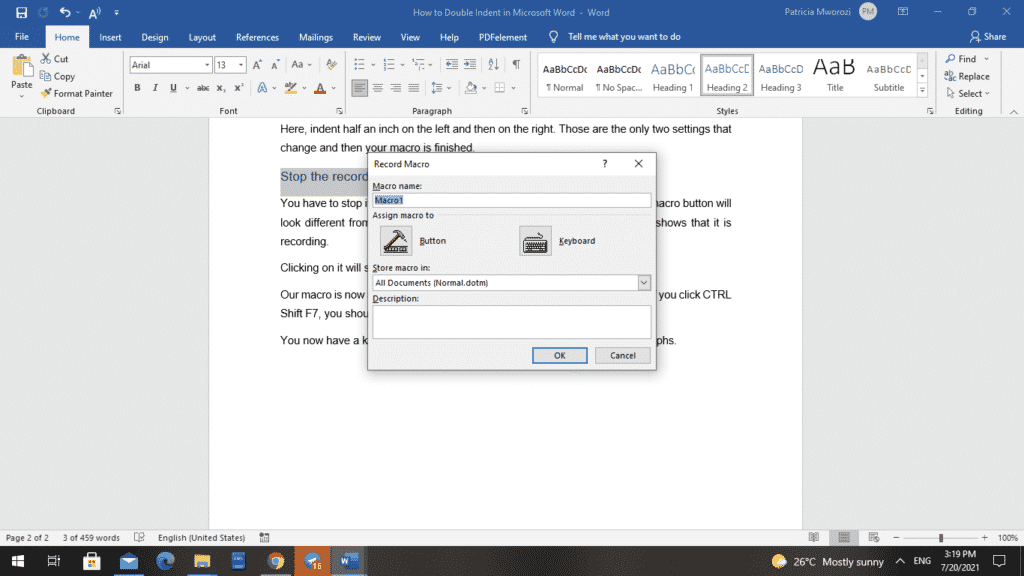Open Store macro in dropdown
The height and width of the screenshot is (576, 1024).
[644, 283]
